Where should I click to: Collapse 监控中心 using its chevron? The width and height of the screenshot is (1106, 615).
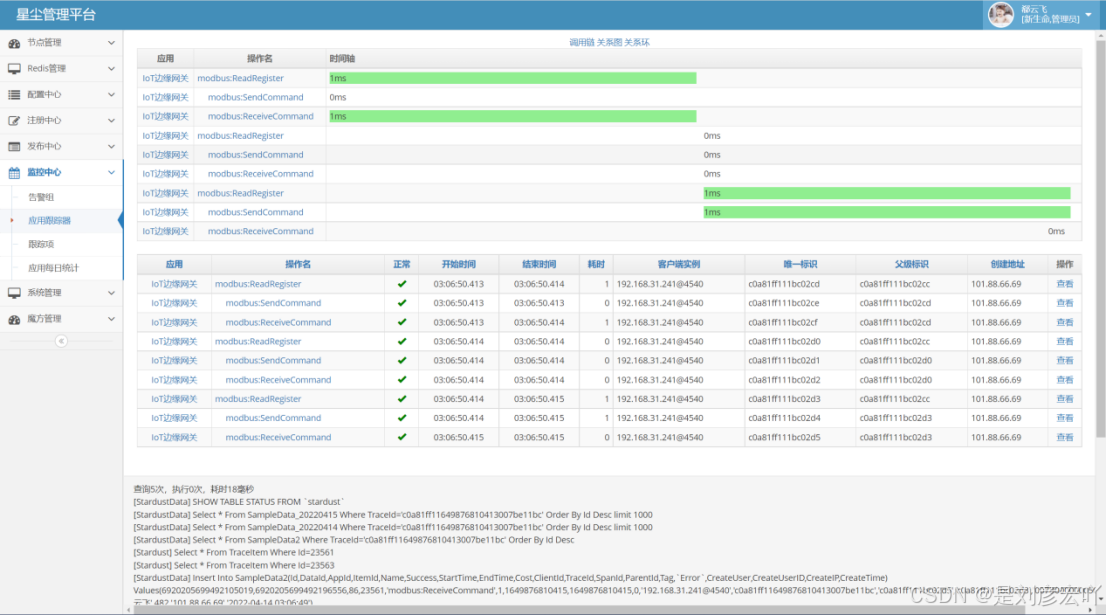click(111, 173)
